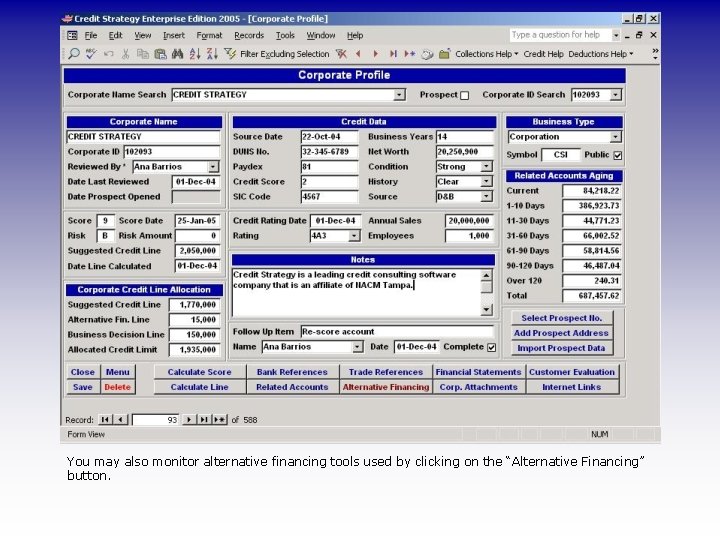This screenshot has height=540, width=720.
Task: Click the Sort Ascending A-Z icon
Action: click(195, 54)
